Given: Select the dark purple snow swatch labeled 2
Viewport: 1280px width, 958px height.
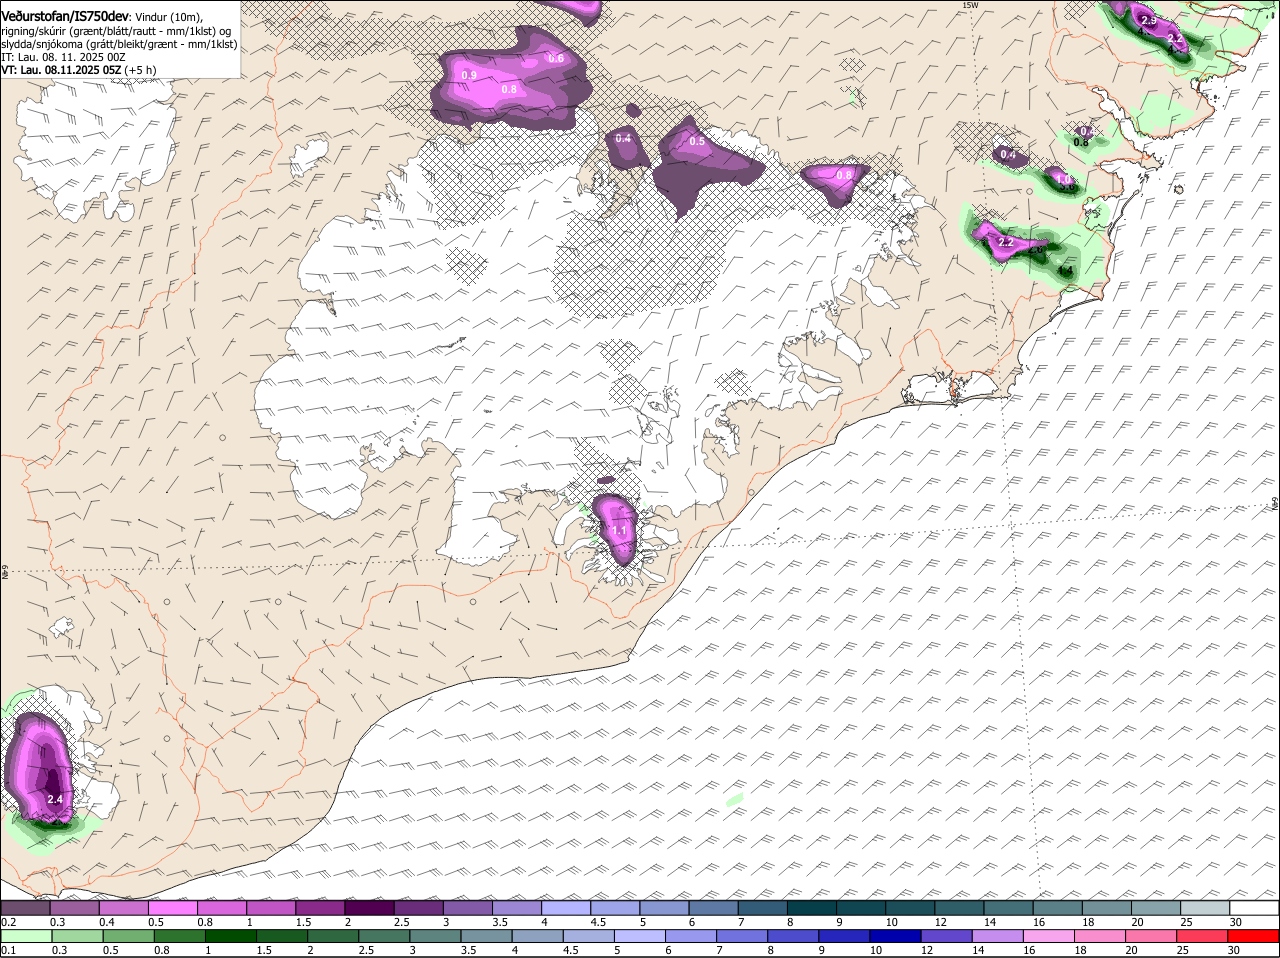Looking at the screenshot, I should pos(368,908).
